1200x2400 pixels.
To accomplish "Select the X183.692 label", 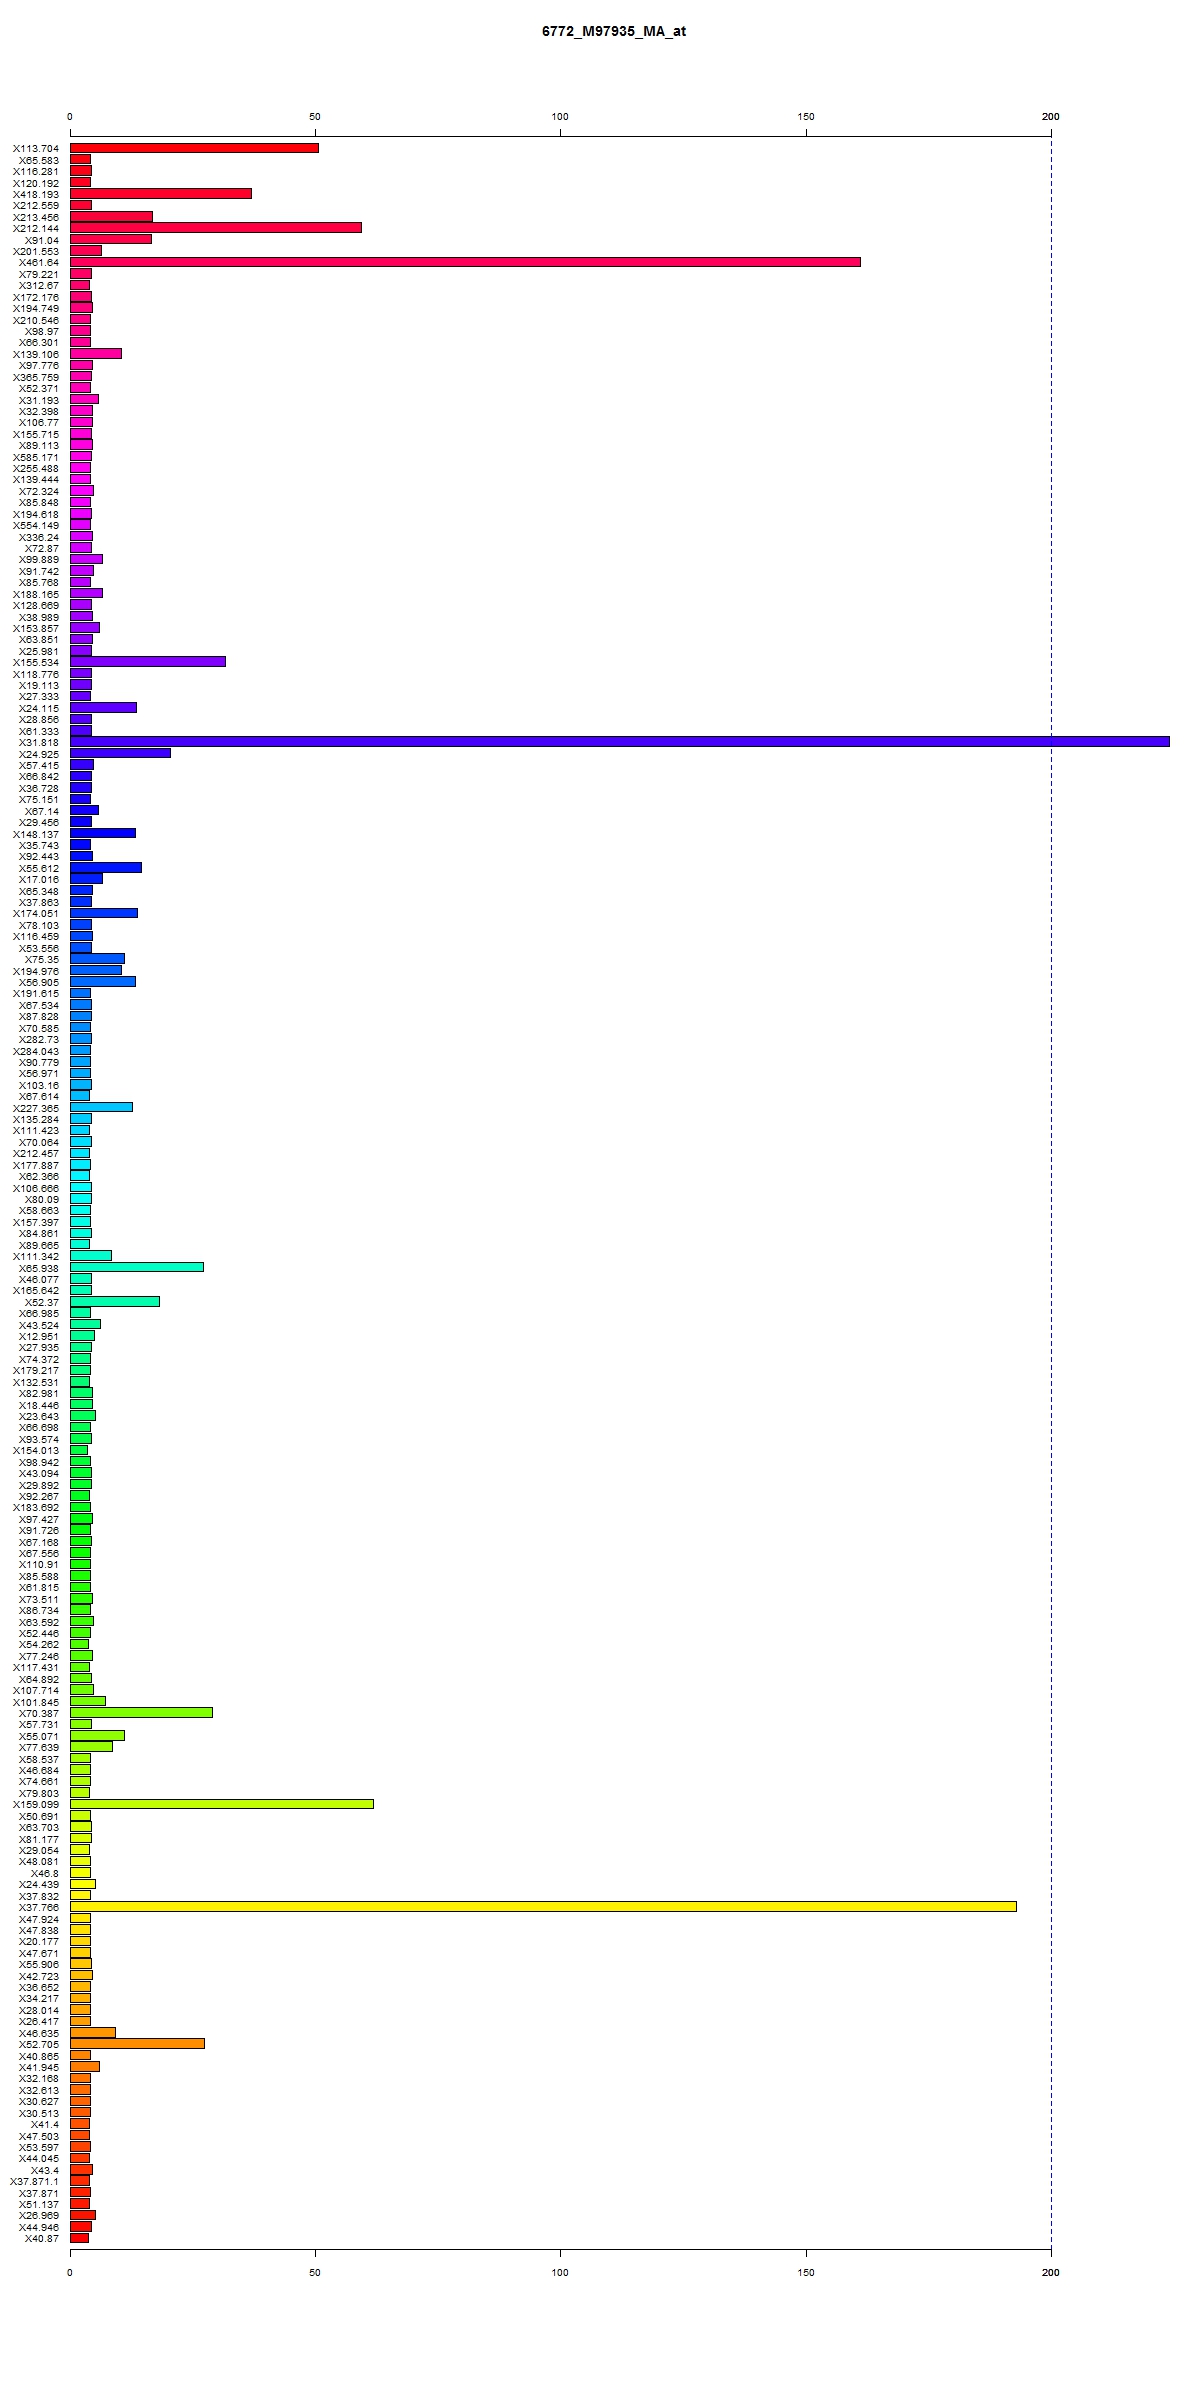I will point(36,1507).
